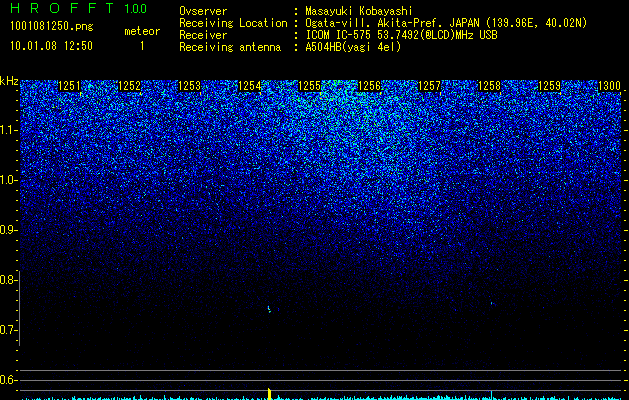629x400 pixels.
Task: Click the 0.6 kHz axis label
Action: coord(8,380)
